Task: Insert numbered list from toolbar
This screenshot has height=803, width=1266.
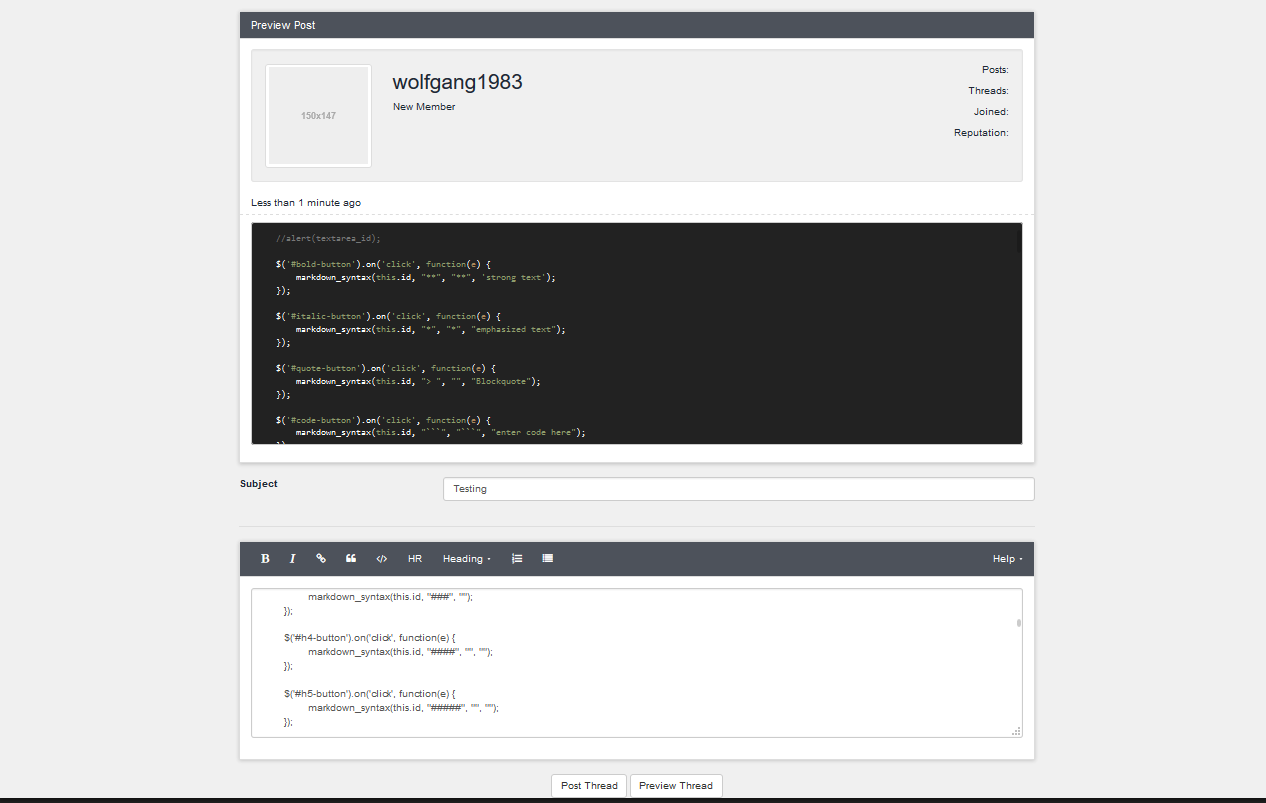Action: pyautogui.click(x=517, y=559)
